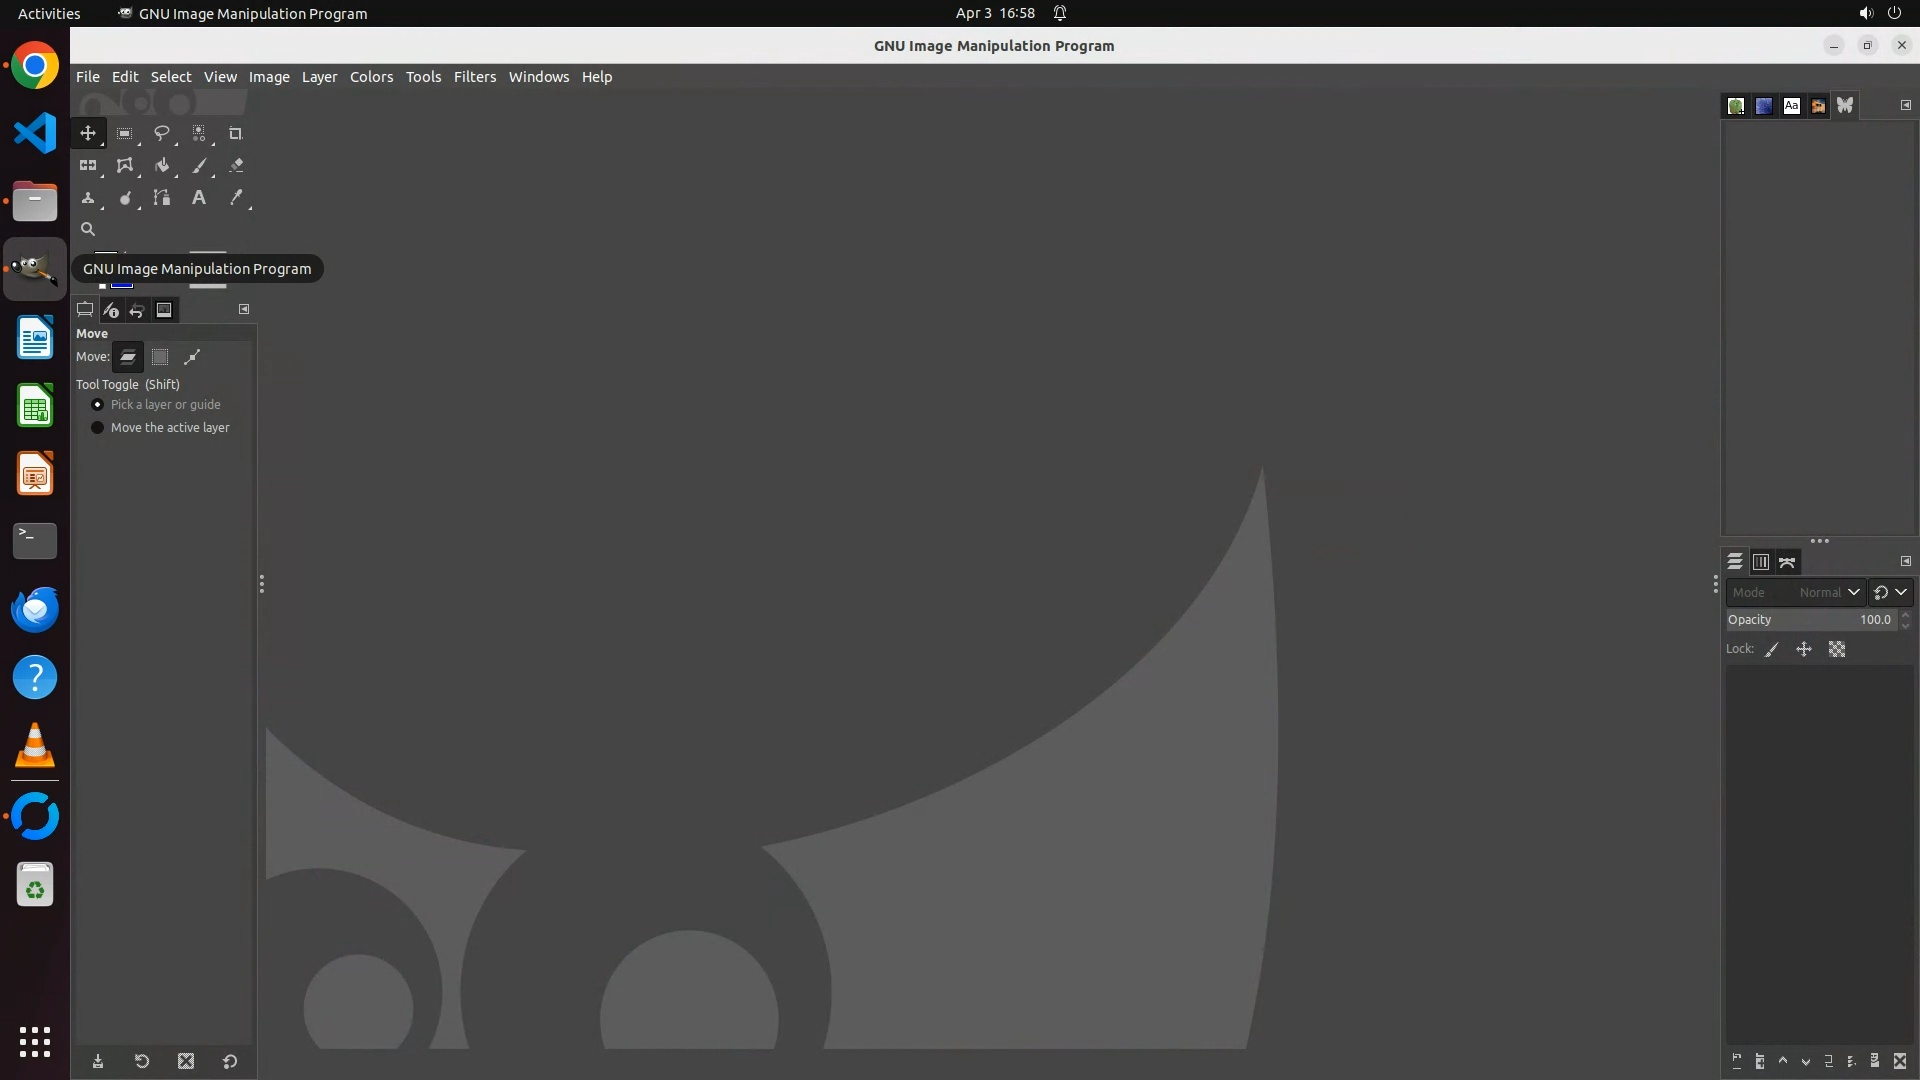Select the Eraser tool

coord(236,166)
